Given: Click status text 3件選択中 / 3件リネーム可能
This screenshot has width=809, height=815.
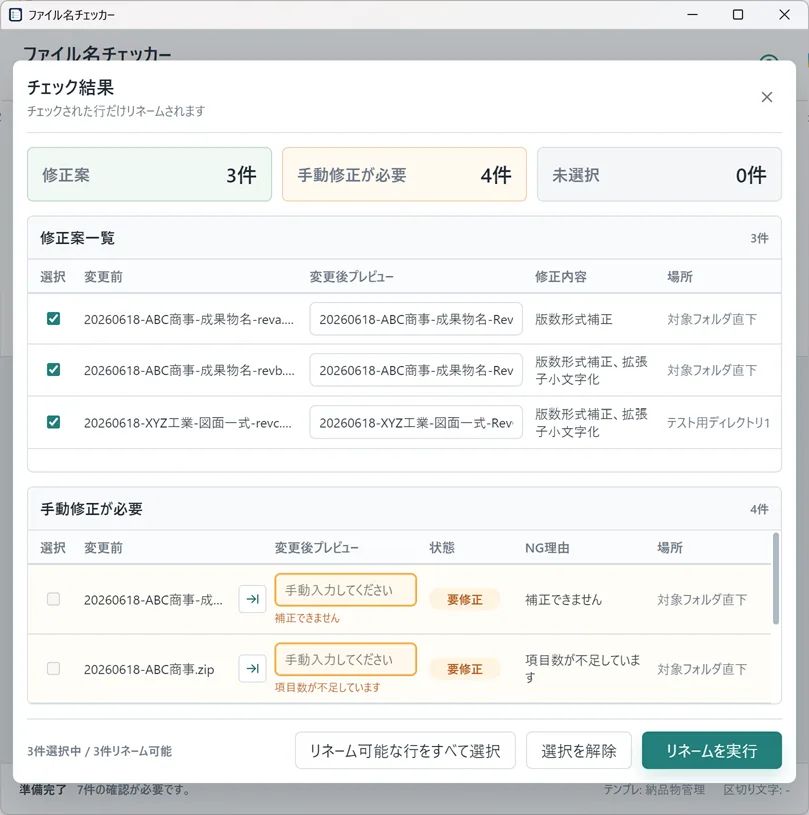Looking at the screenshot, I should point(99,751).
